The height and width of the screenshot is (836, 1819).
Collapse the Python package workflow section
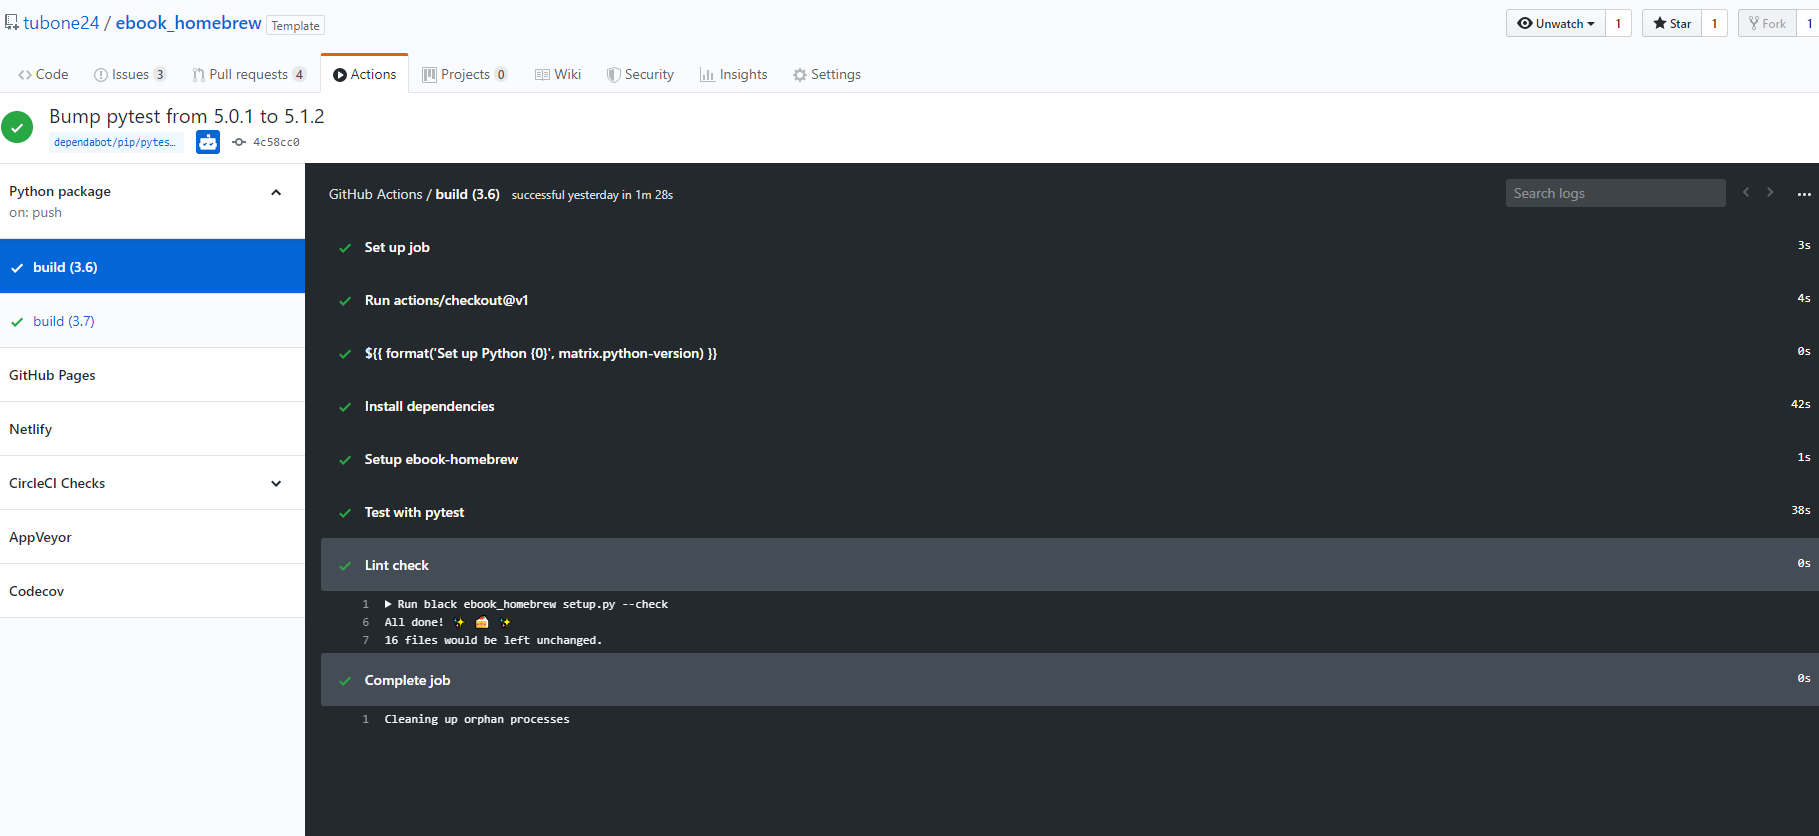pos(276,192)
